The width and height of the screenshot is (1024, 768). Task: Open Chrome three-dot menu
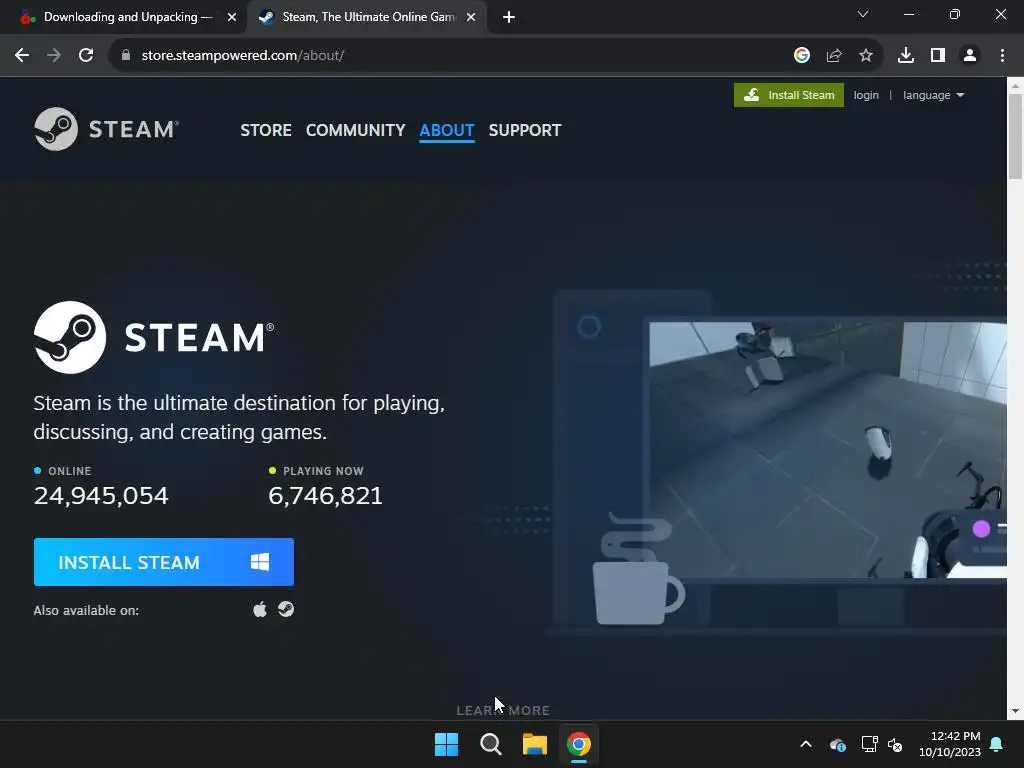coord(1002,56)
